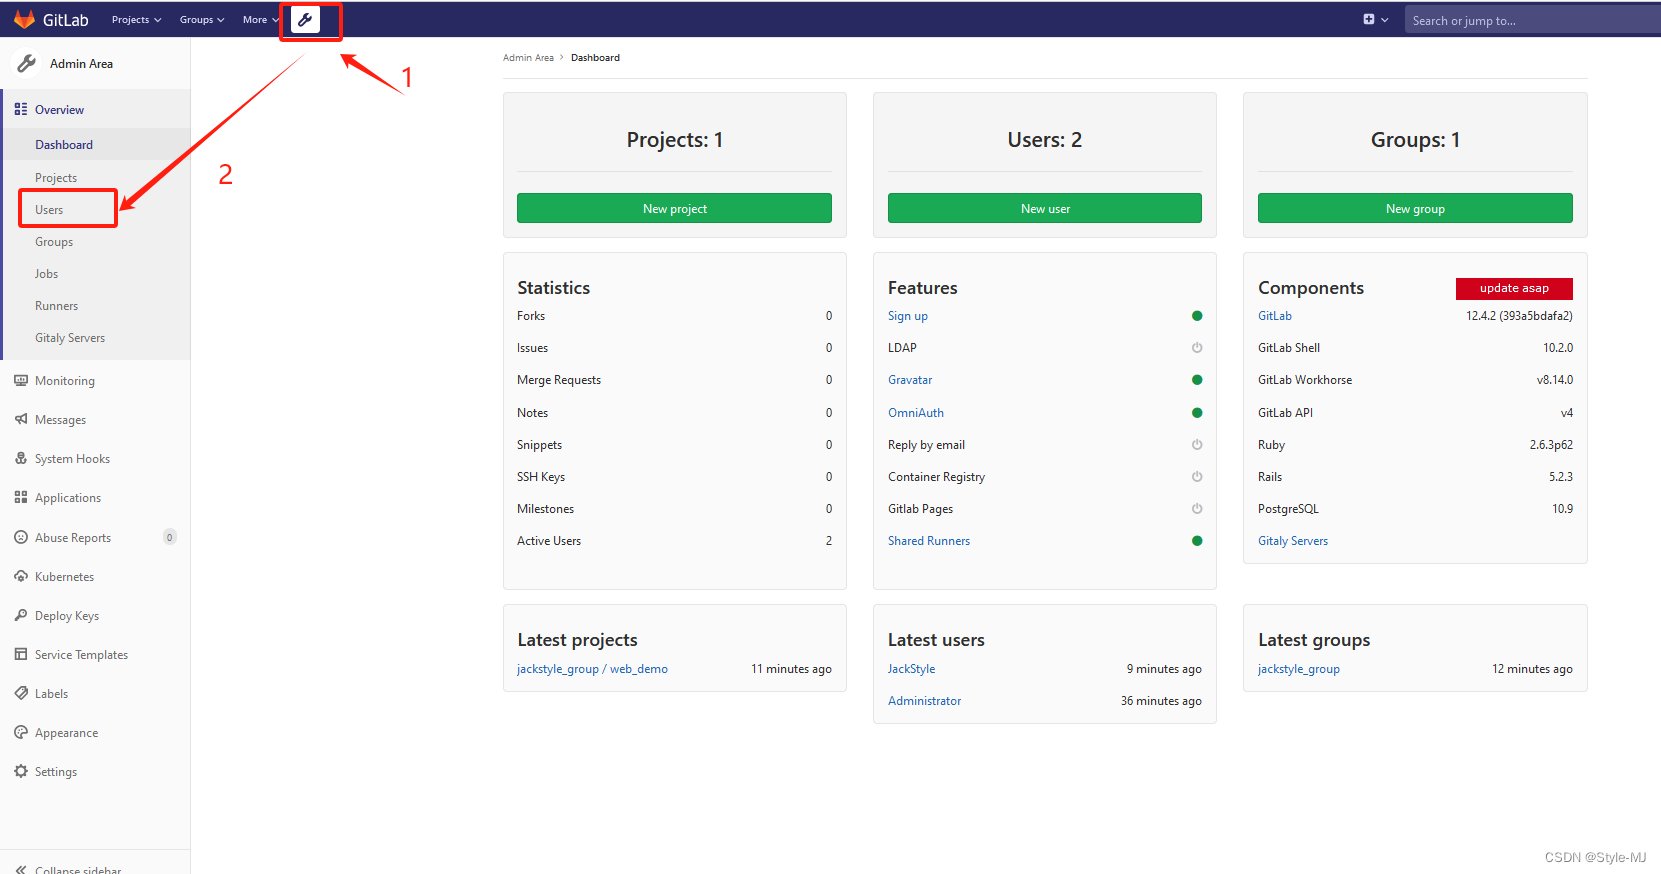Image resolution: width=1661 pixels, height=874 pixels.
Task: Click the green Gravatar status dot
Action: coord(1197,380)
